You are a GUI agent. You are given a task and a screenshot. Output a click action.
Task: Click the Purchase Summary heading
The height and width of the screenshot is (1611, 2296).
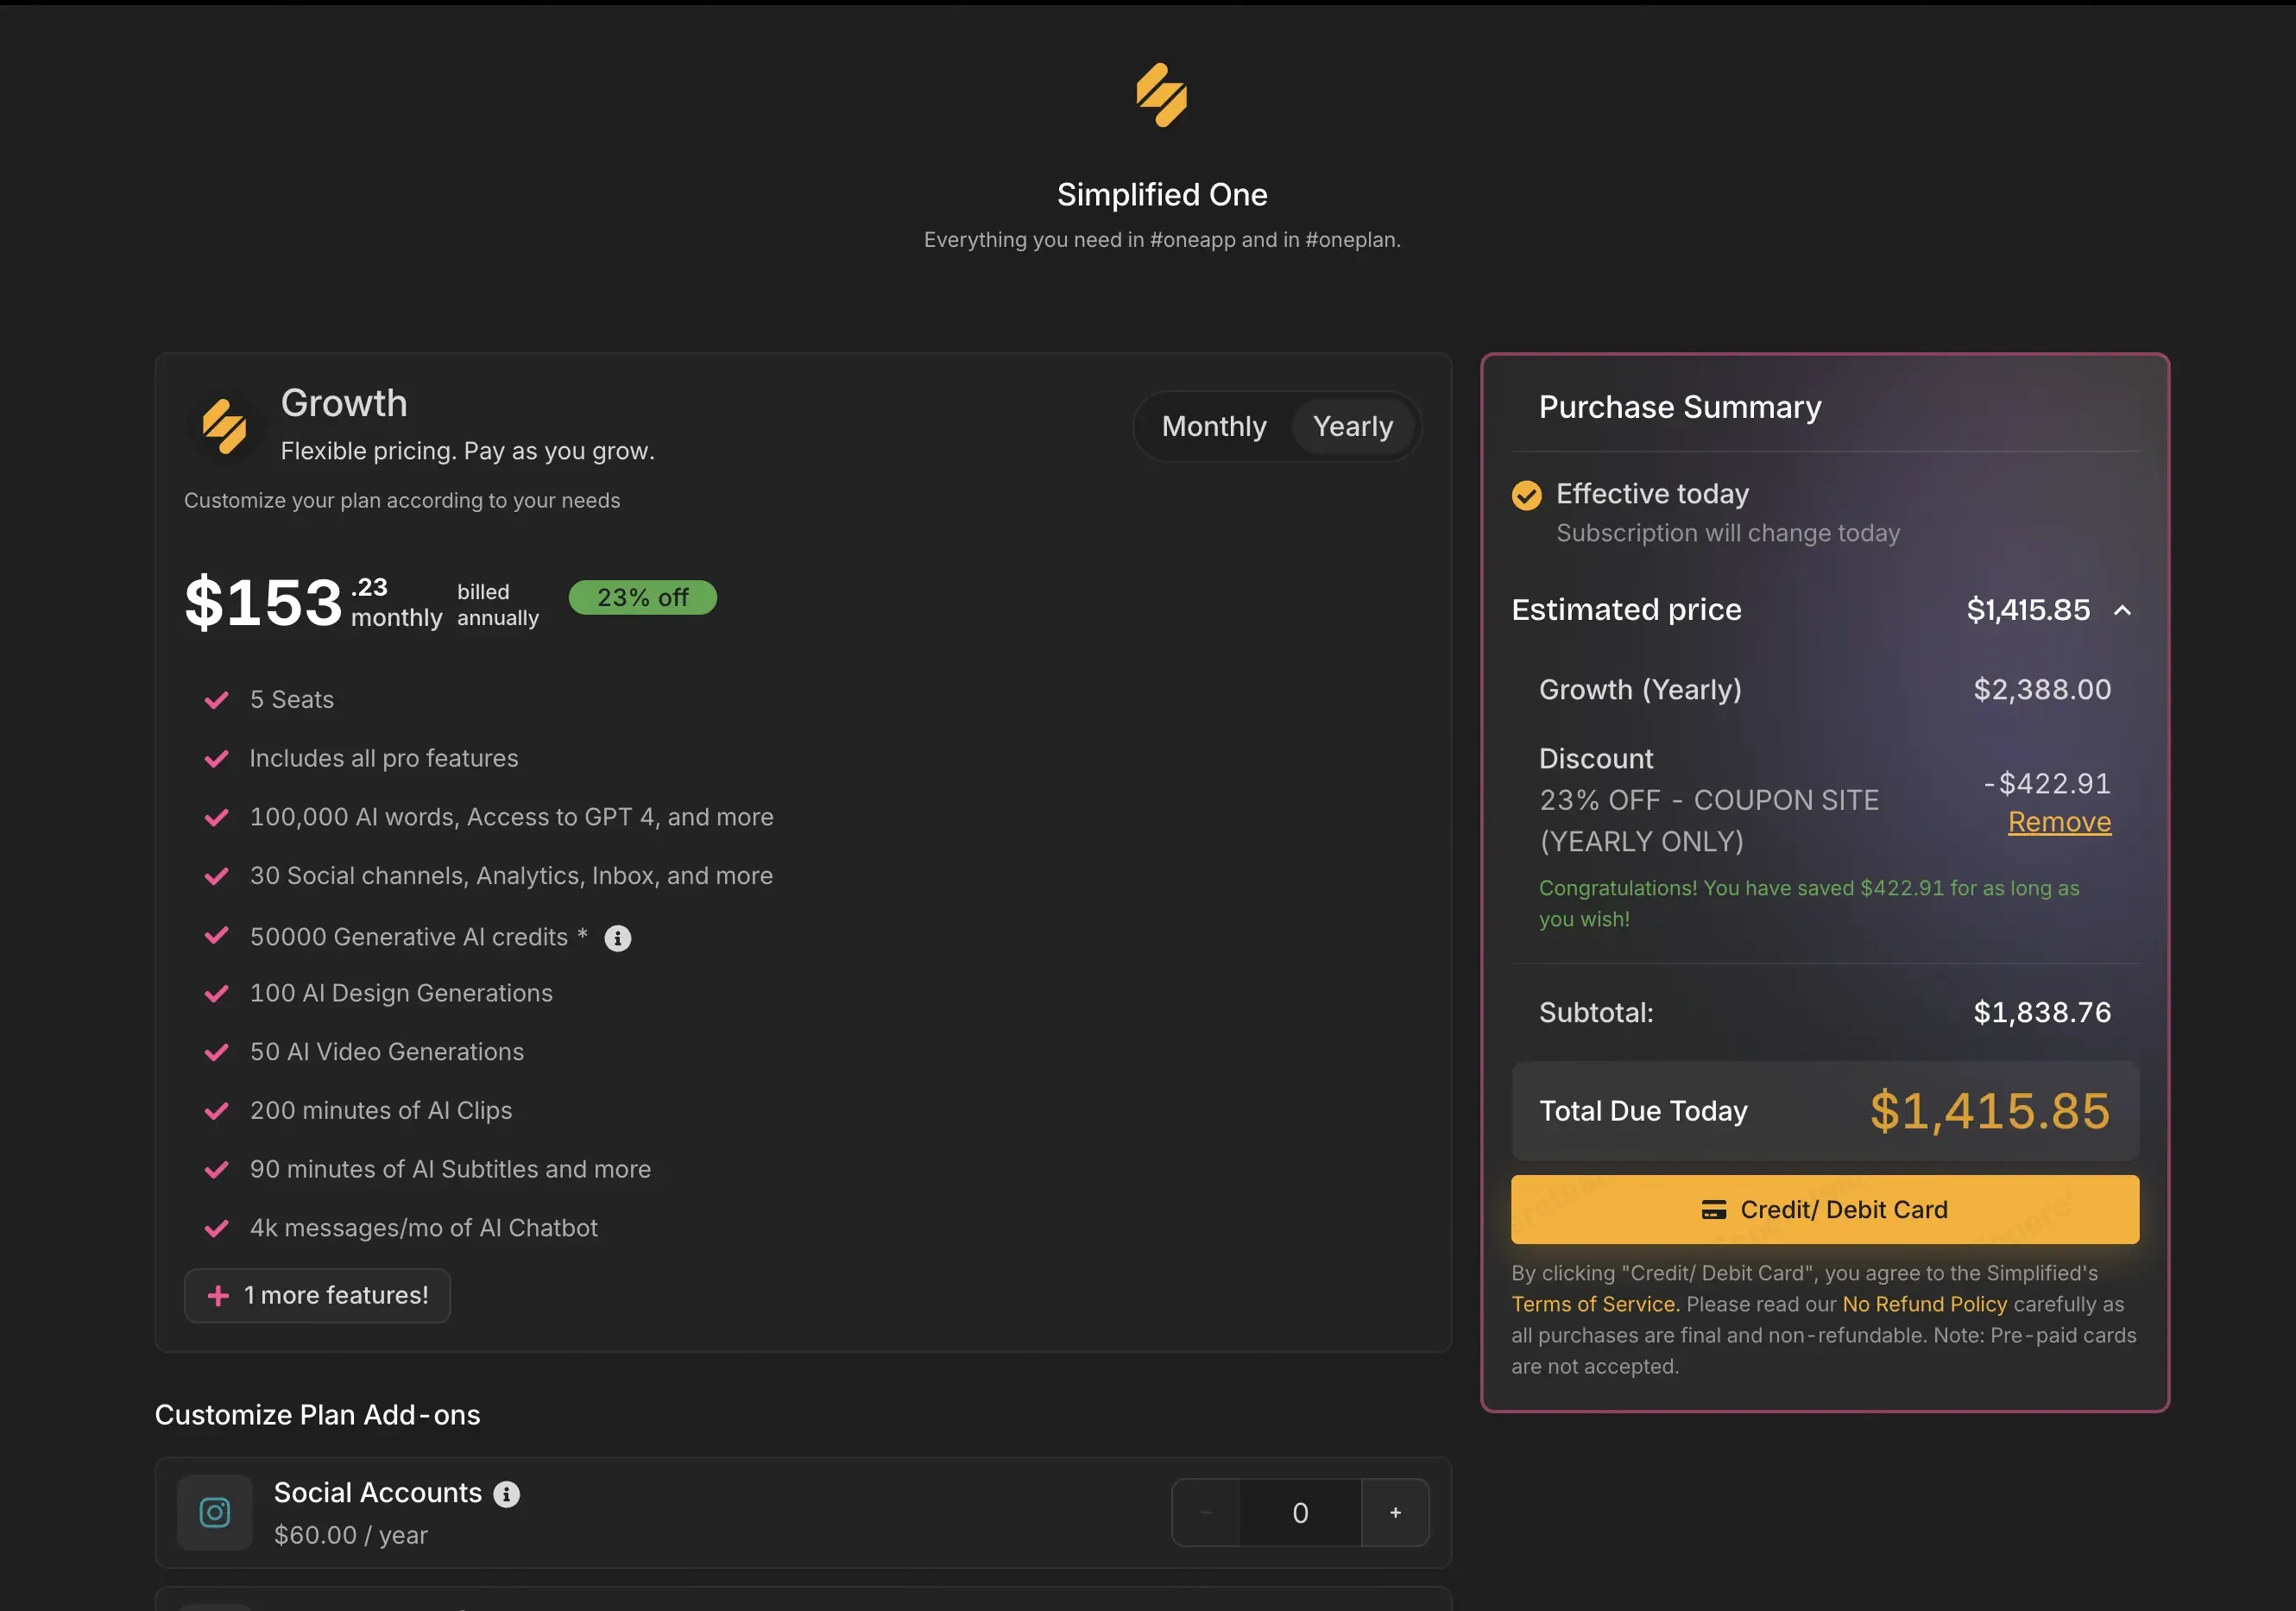click(x=1680, y=407)
